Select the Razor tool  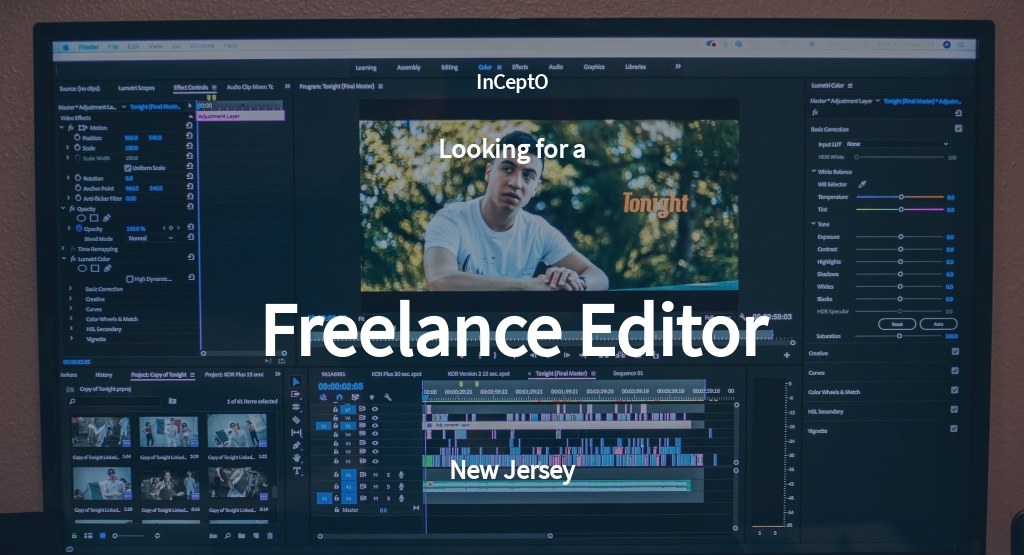(297, 420)
